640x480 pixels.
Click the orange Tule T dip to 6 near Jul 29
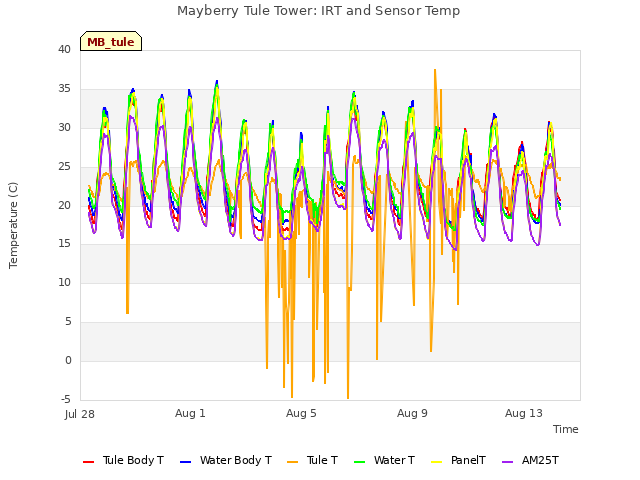(127, 312)
